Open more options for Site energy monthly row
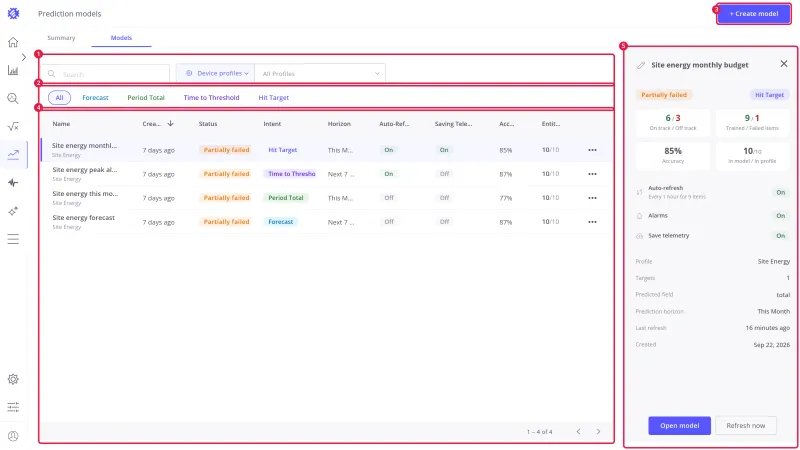Screen dimensions: 800x450 tap(592, 150)
